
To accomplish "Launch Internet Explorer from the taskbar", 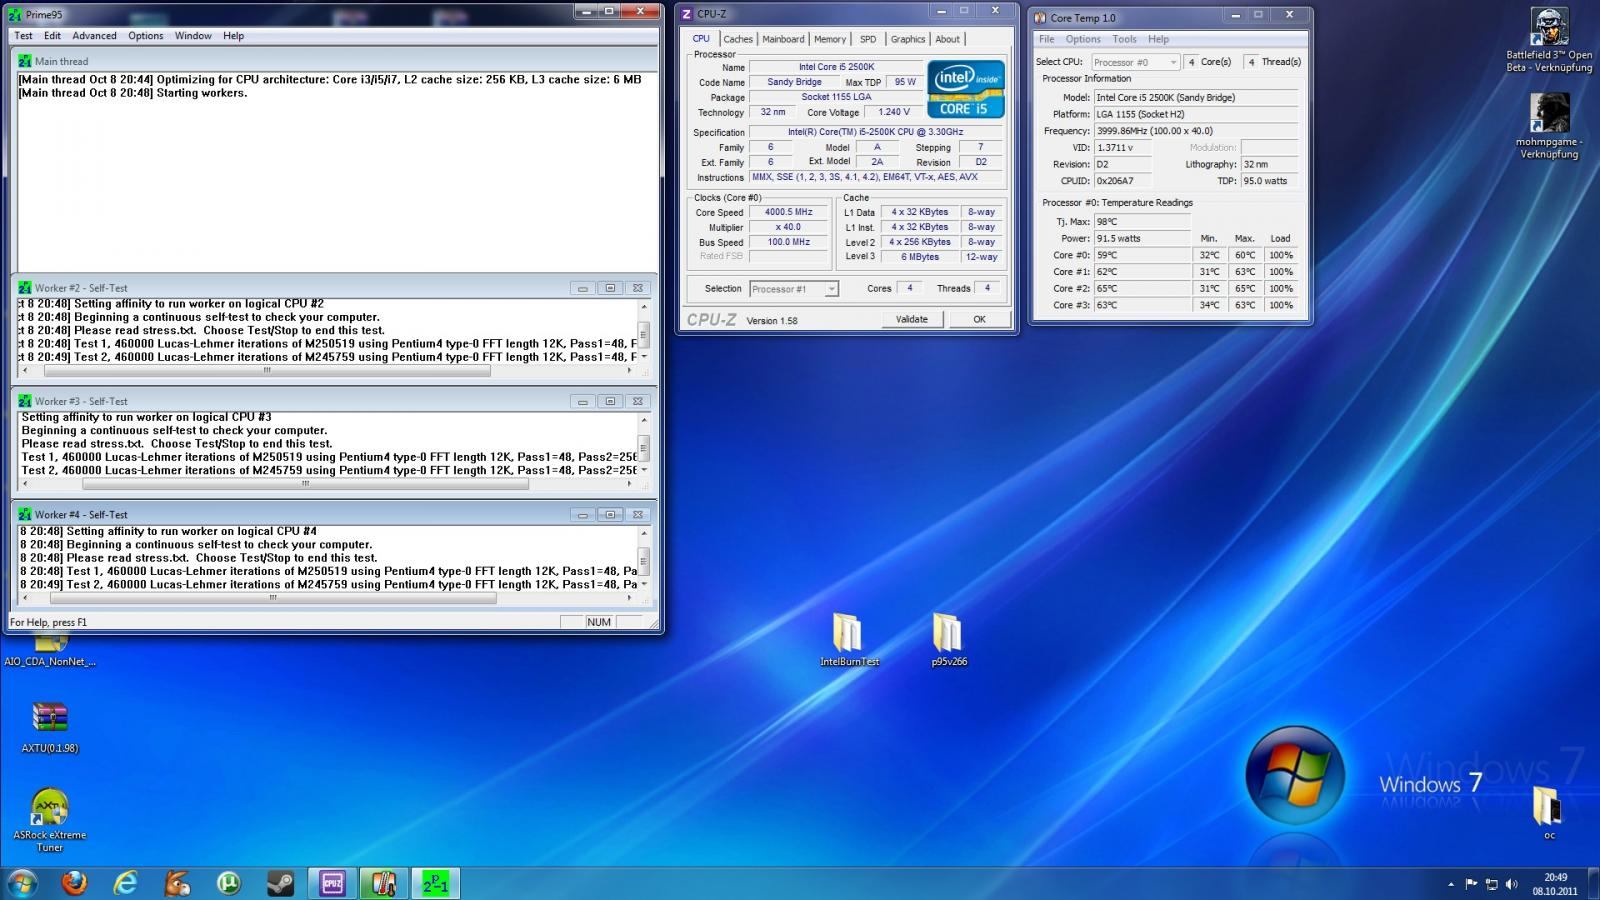I will pyautogui.click(x=126, y=883).
